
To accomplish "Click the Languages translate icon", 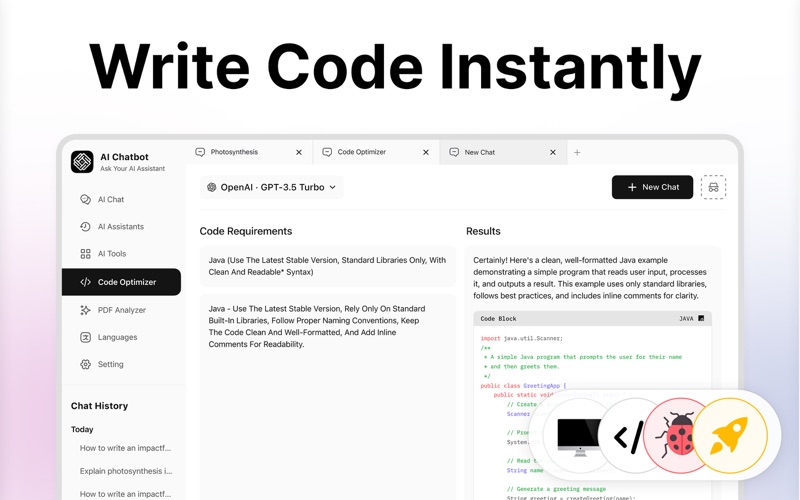I will [85, 337].
